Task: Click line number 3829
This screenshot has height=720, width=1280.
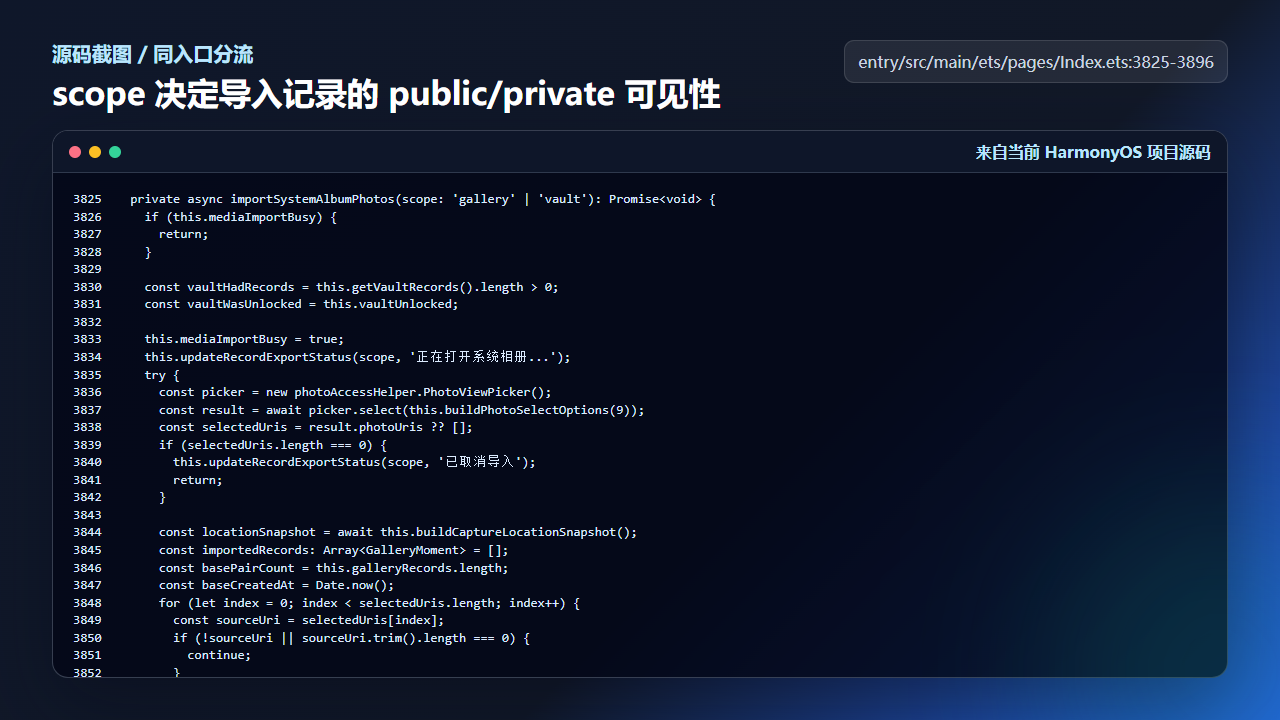Action: (x=87, y=269)
